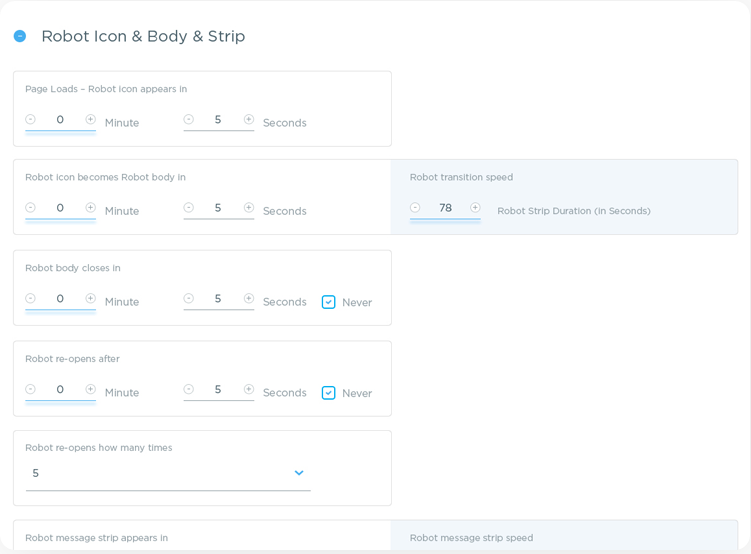
Task: Increase Robot transition speed value
Action: pyautogui.click(x=475, y=208)
